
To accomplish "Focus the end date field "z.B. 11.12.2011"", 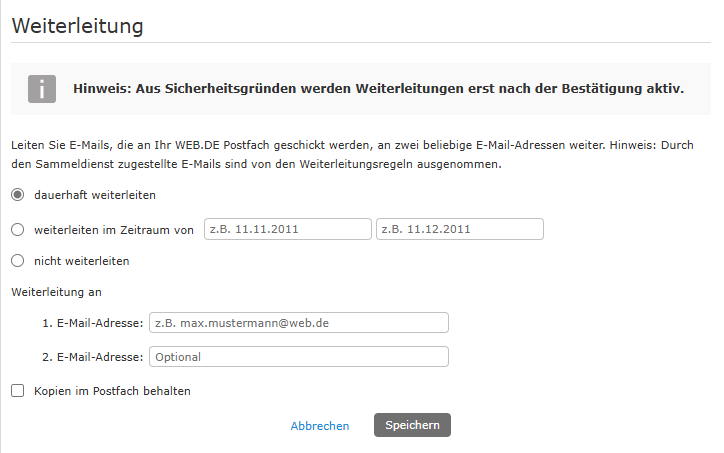I will 460,229.
